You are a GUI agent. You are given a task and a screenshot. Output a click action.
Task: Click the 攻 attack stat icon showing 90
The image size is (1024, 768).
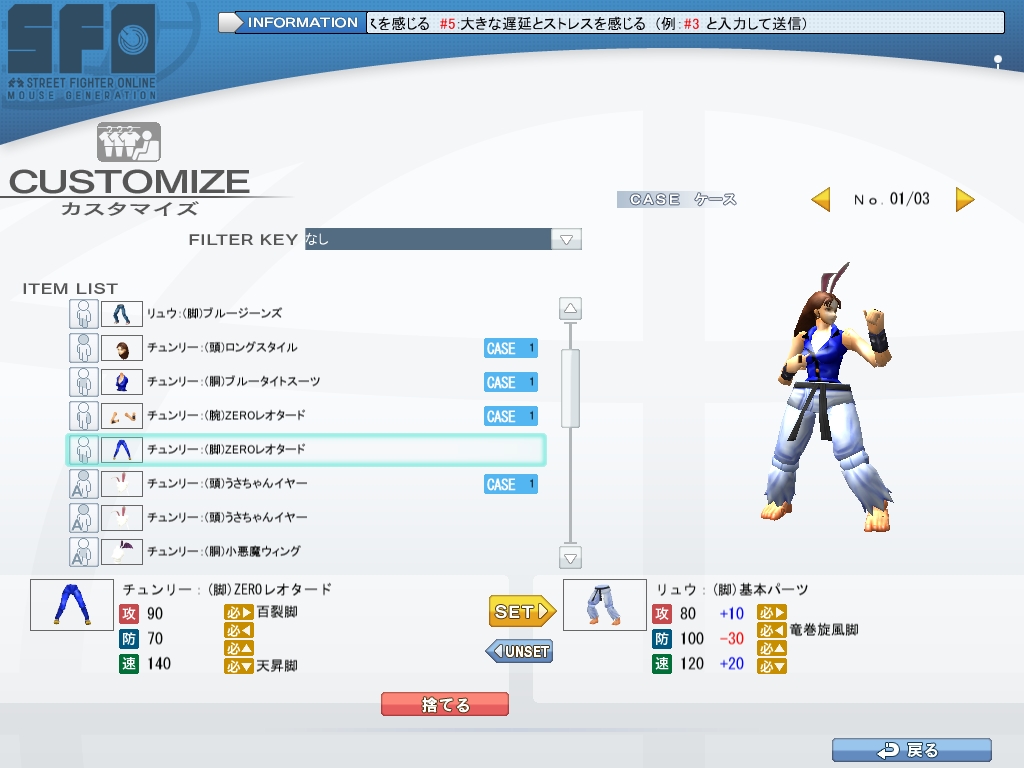(129, 613)
